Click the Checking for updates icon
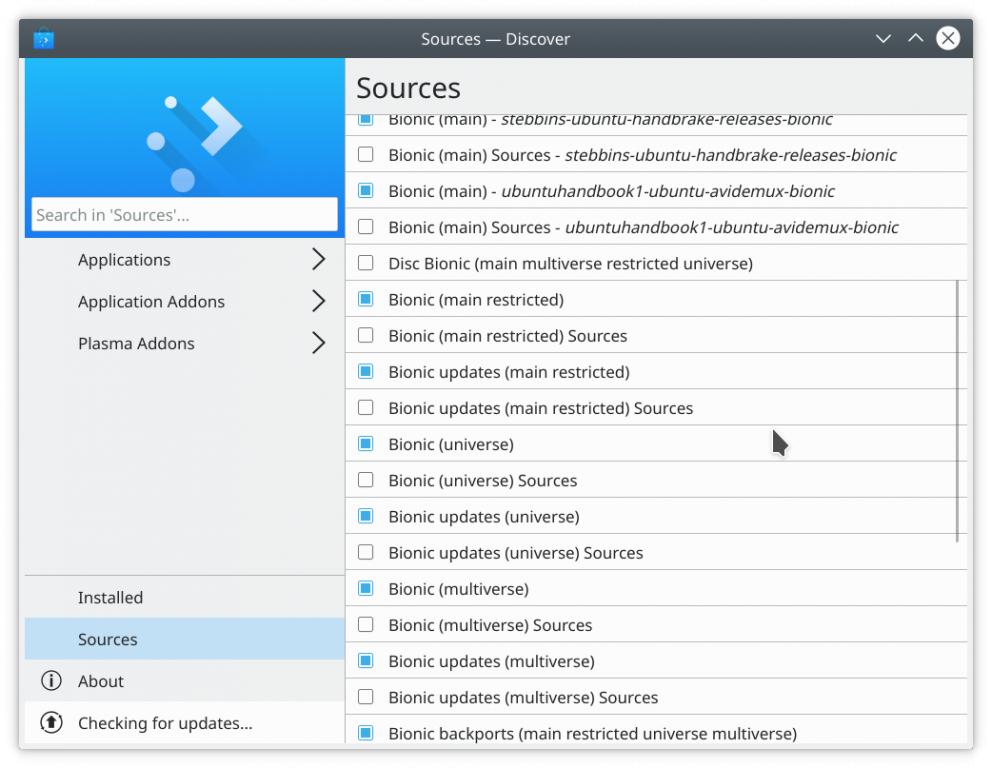Image resolution: width=992 pixels, height=768 pixels. [51, 722]
